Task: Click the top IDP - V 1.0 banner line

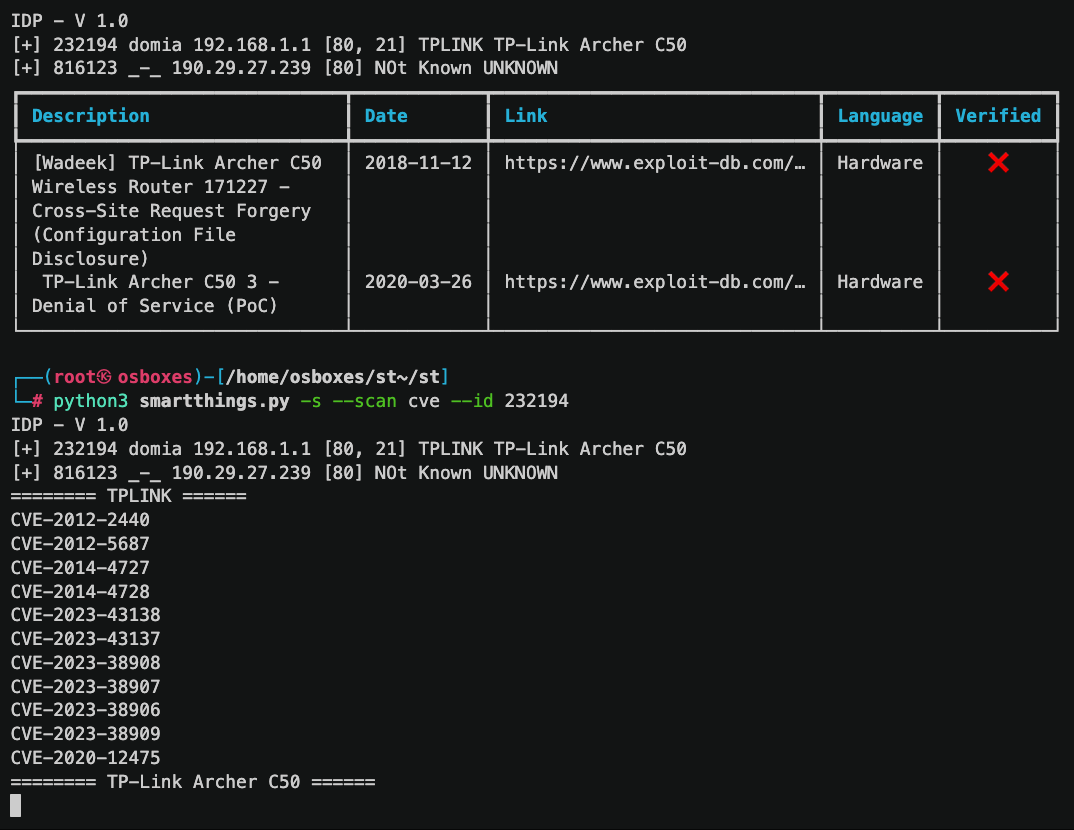Action: 70,21
